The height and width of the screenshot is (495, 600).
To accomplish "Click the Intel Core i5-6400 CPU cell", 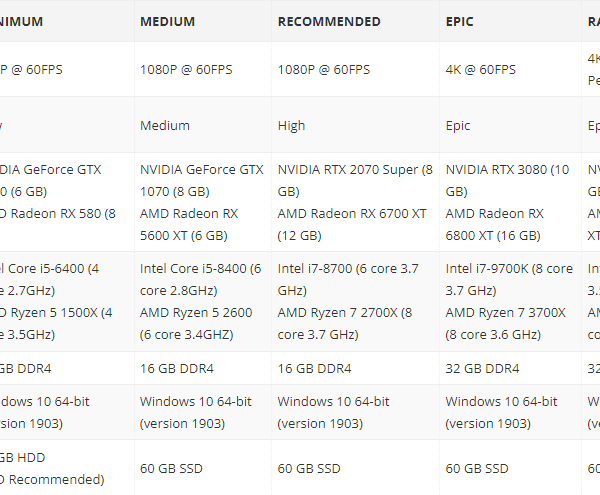I will tap(67, 301).
